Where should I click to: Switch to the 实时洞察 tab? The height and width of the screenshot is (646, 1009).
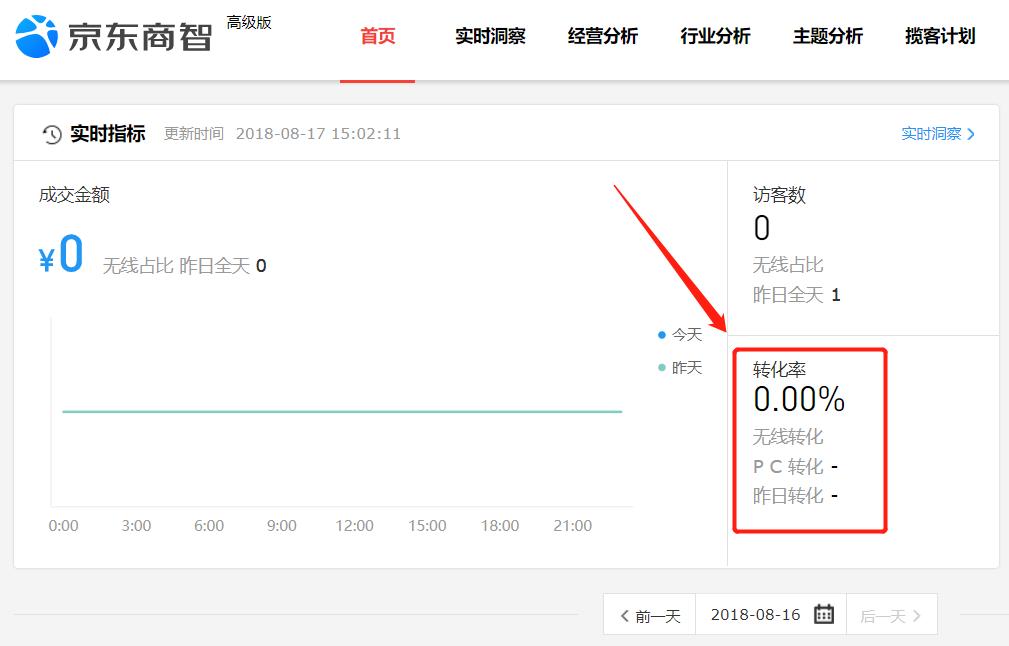(489, 35)
